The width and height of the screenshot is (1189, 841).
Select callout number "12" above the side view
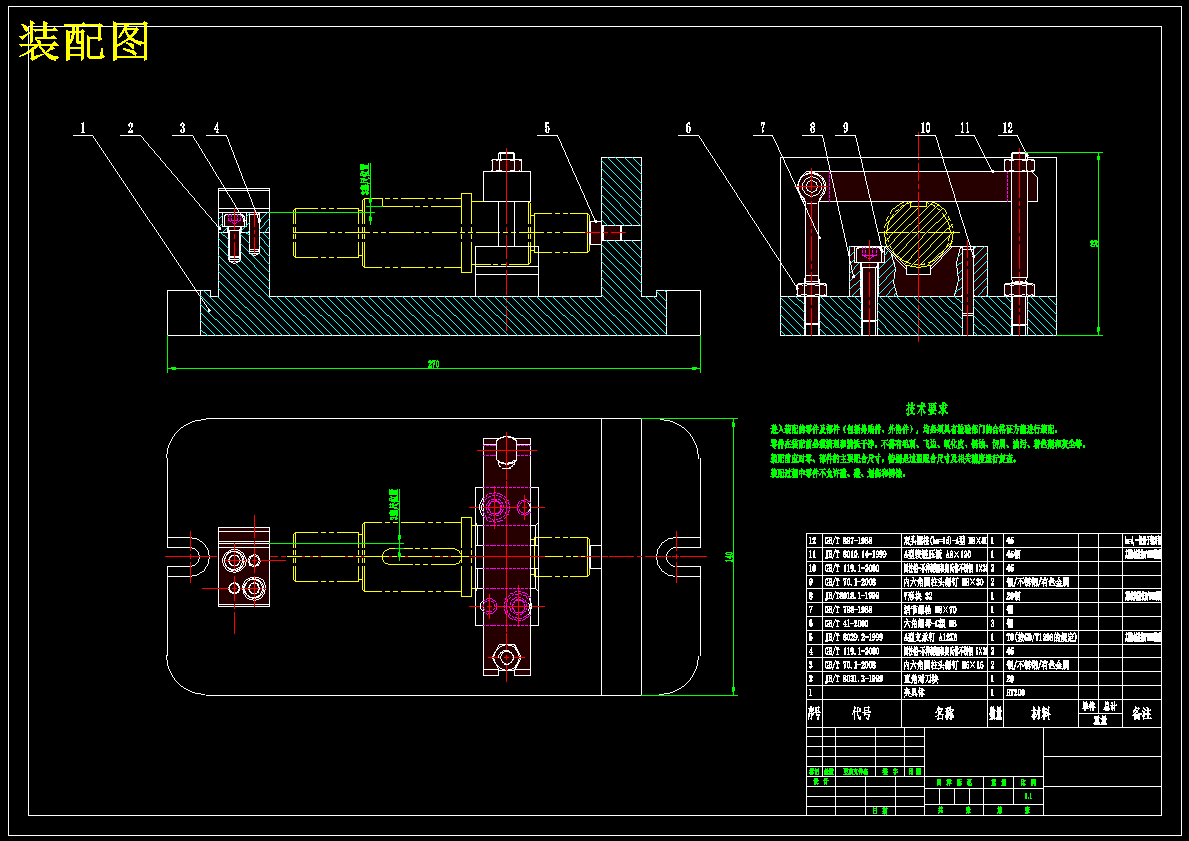click(1007, 128)
